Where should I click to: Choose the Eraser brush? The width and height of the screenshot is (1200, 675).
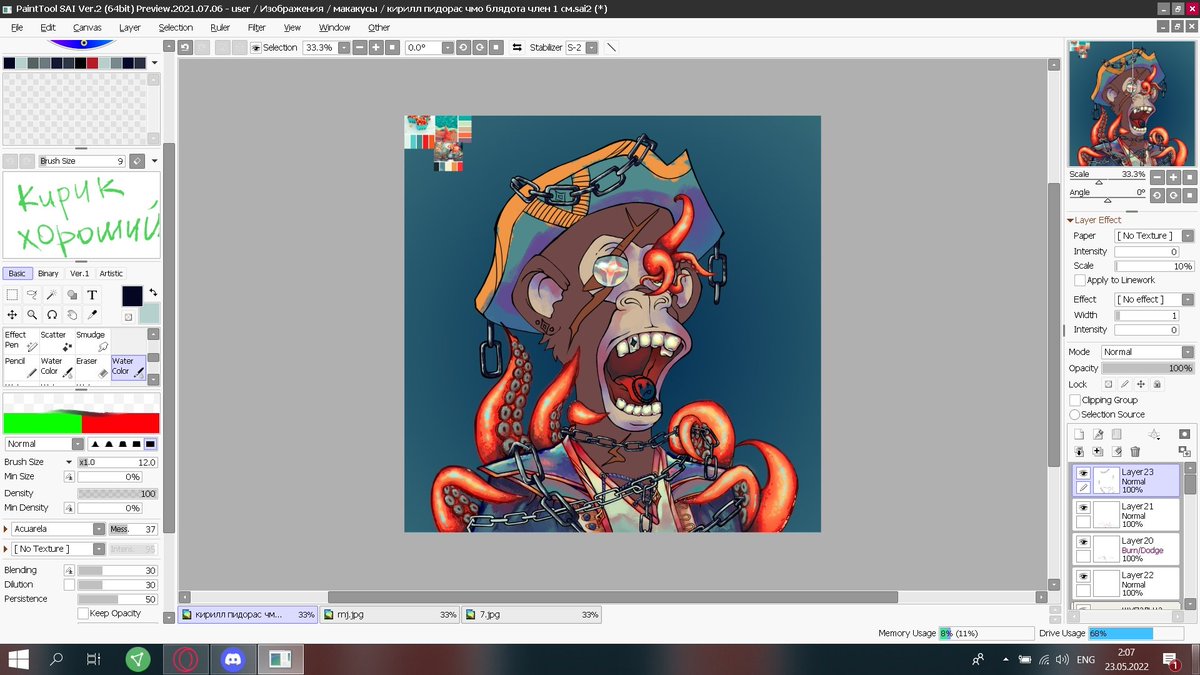click(x=92, y=367)
